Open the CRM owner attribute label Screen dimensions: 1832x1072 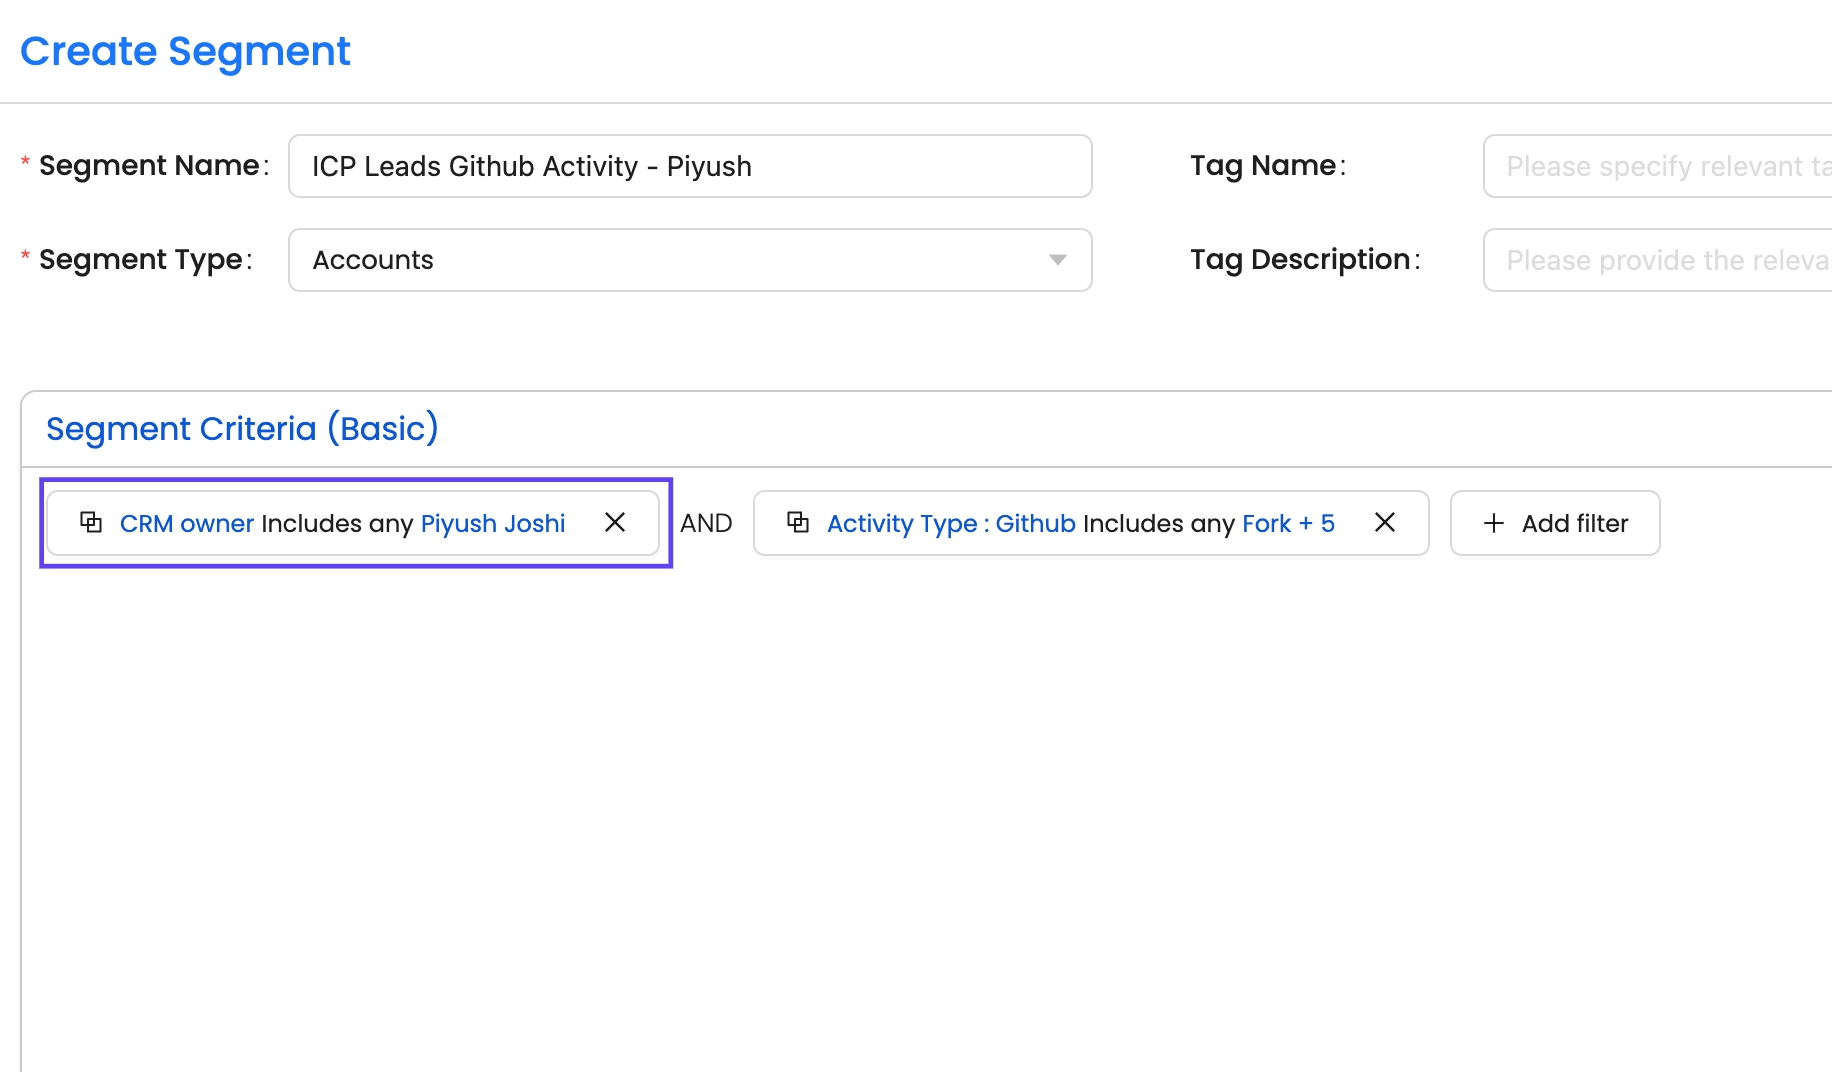(187, 523)
